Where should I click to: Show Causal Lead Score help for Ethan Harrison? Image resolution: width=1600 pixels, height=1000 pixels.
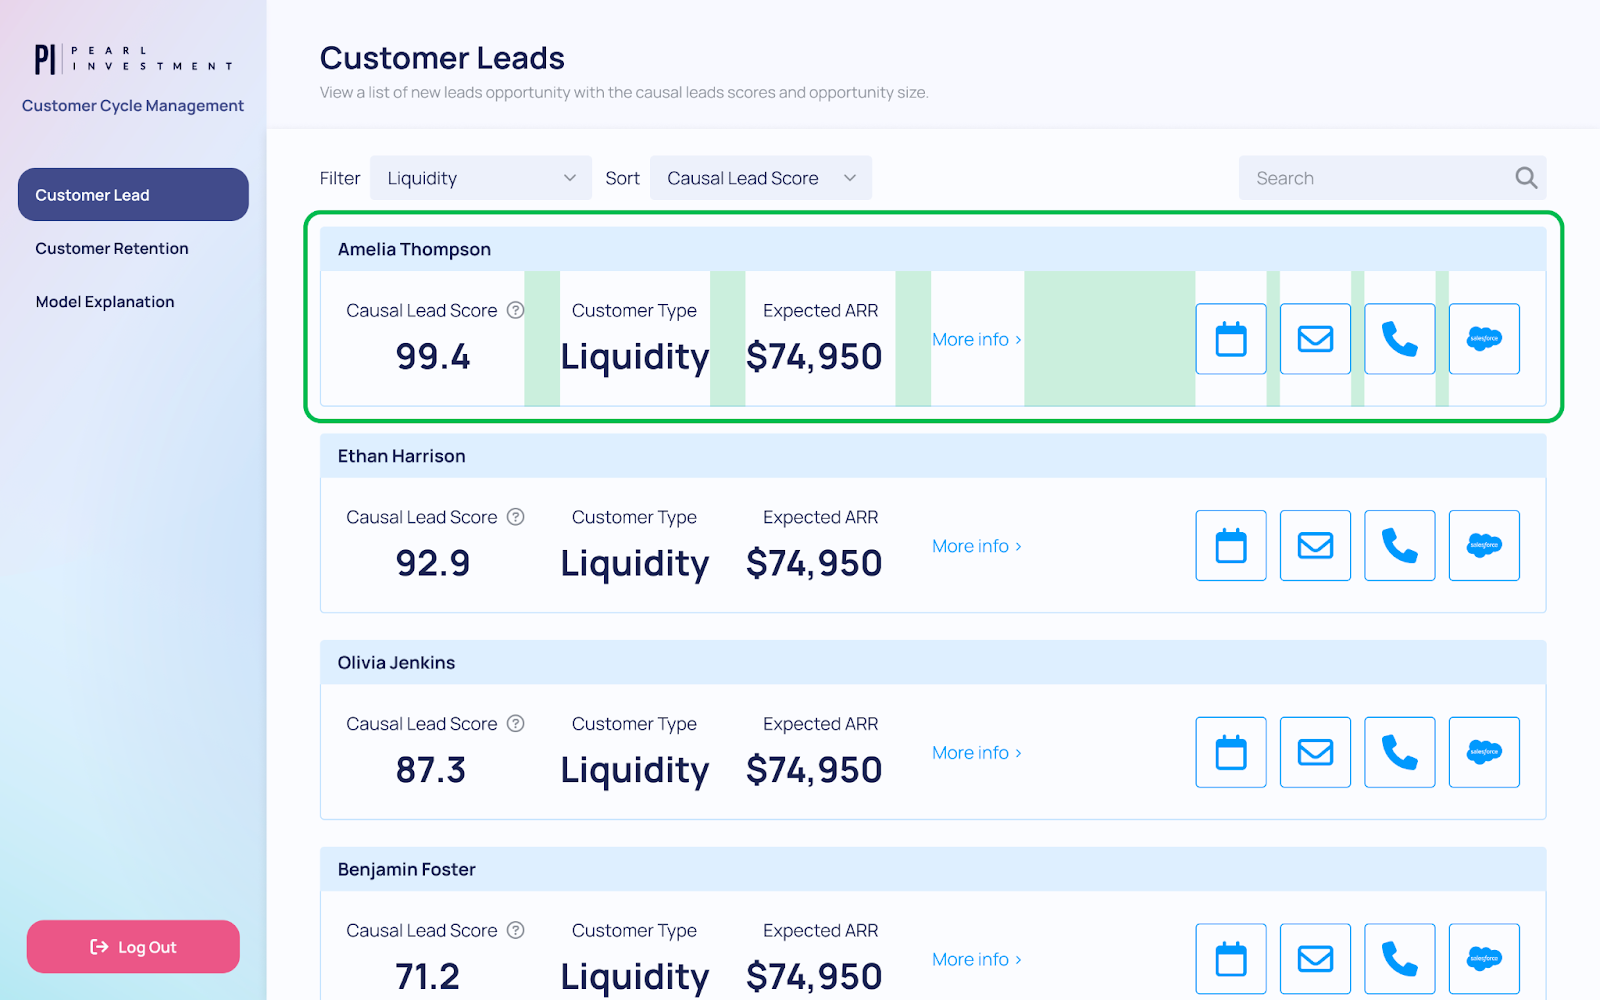pyautogui.click(x=515, y=517)
